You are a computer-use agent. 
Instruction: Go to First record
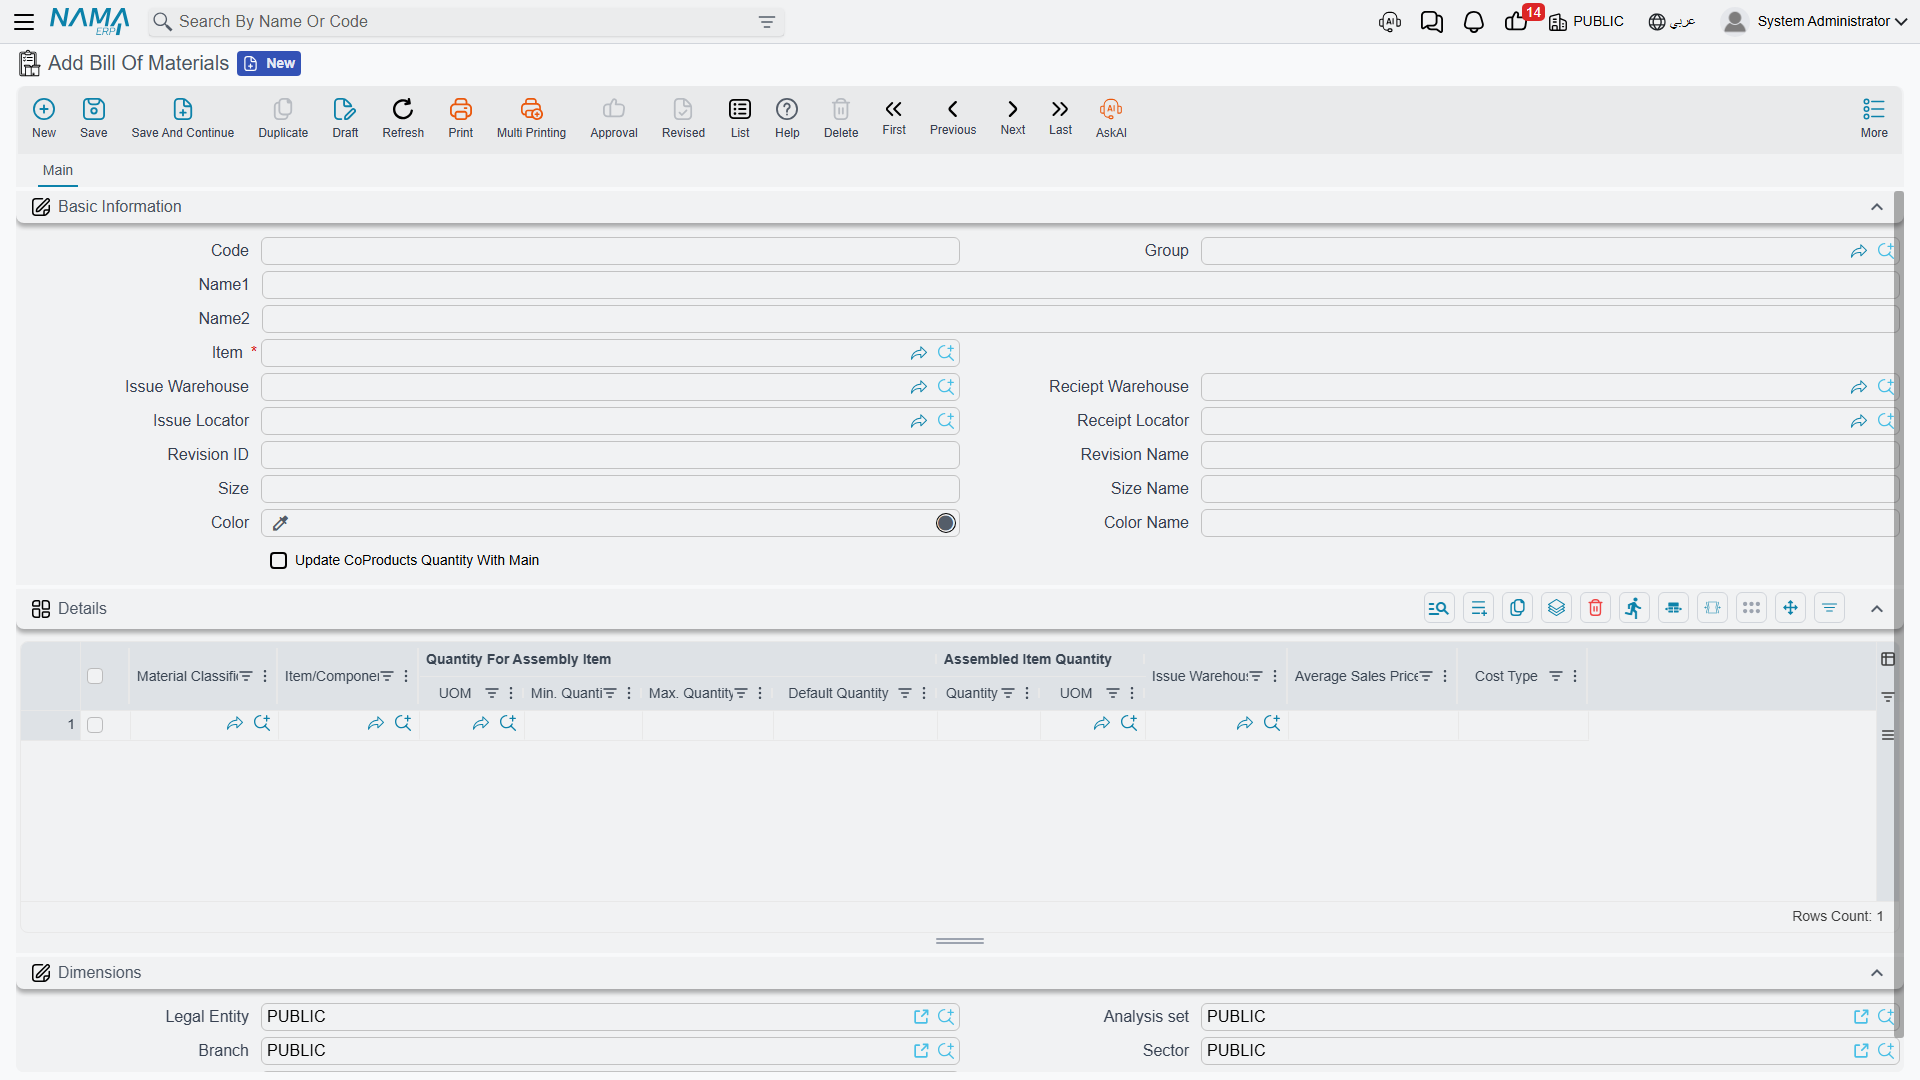click(x=894, y=117)
